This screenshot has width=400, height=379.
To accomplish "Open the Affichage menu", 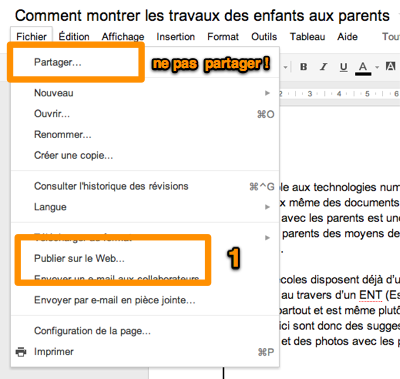I will pyautogui.click(x=123, y=36).
